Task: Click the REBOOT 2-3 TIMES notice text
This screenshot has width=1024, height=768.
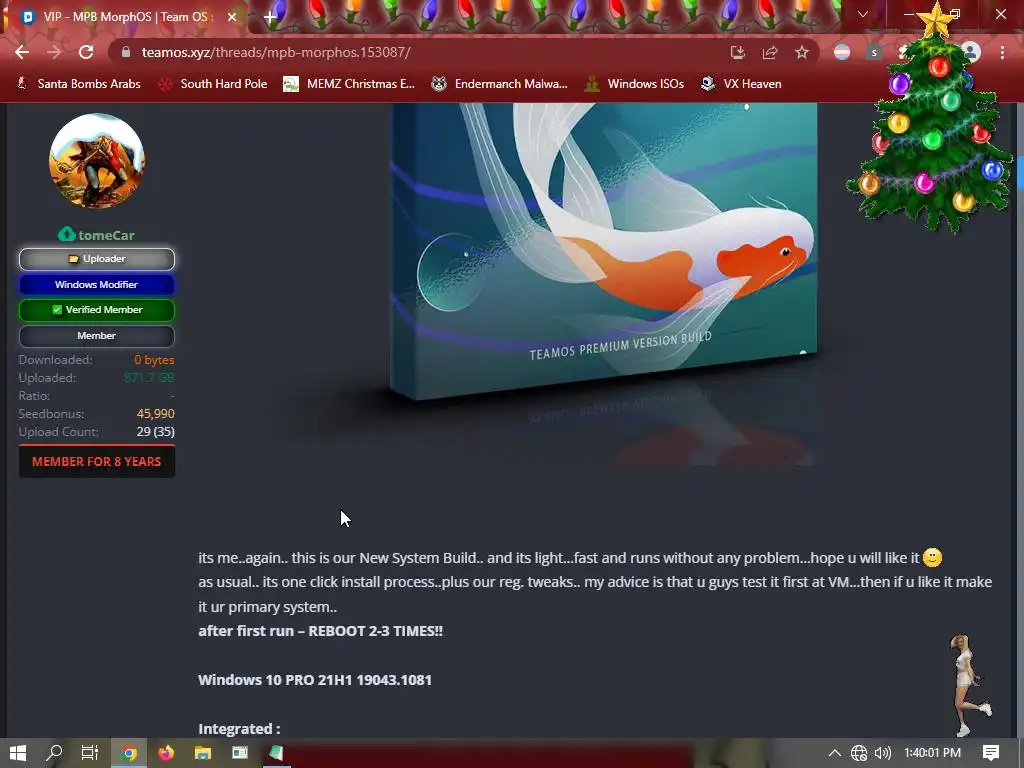Action: 376,631
